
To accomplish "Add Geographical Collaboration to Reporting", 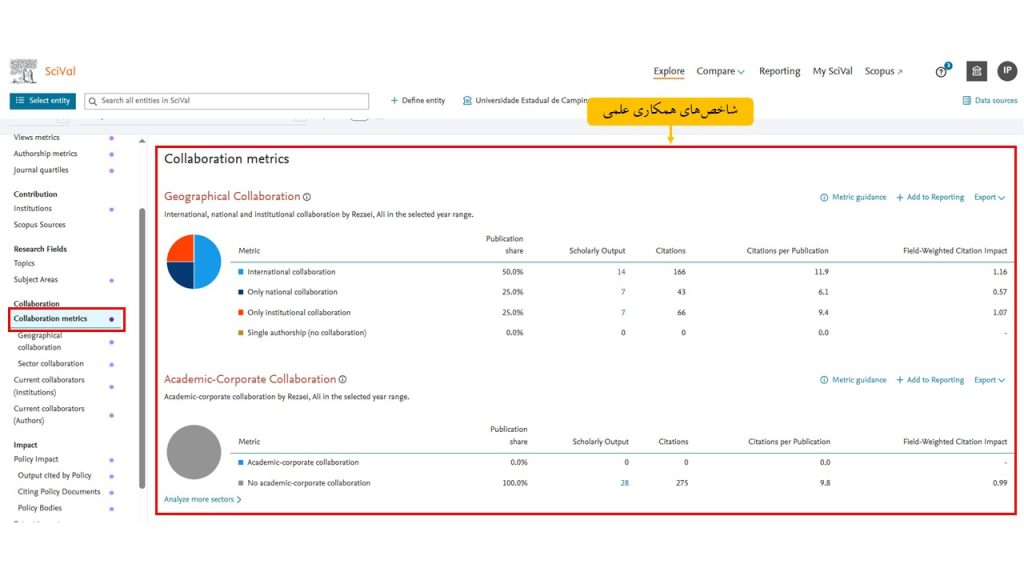I will coord(930,197).
